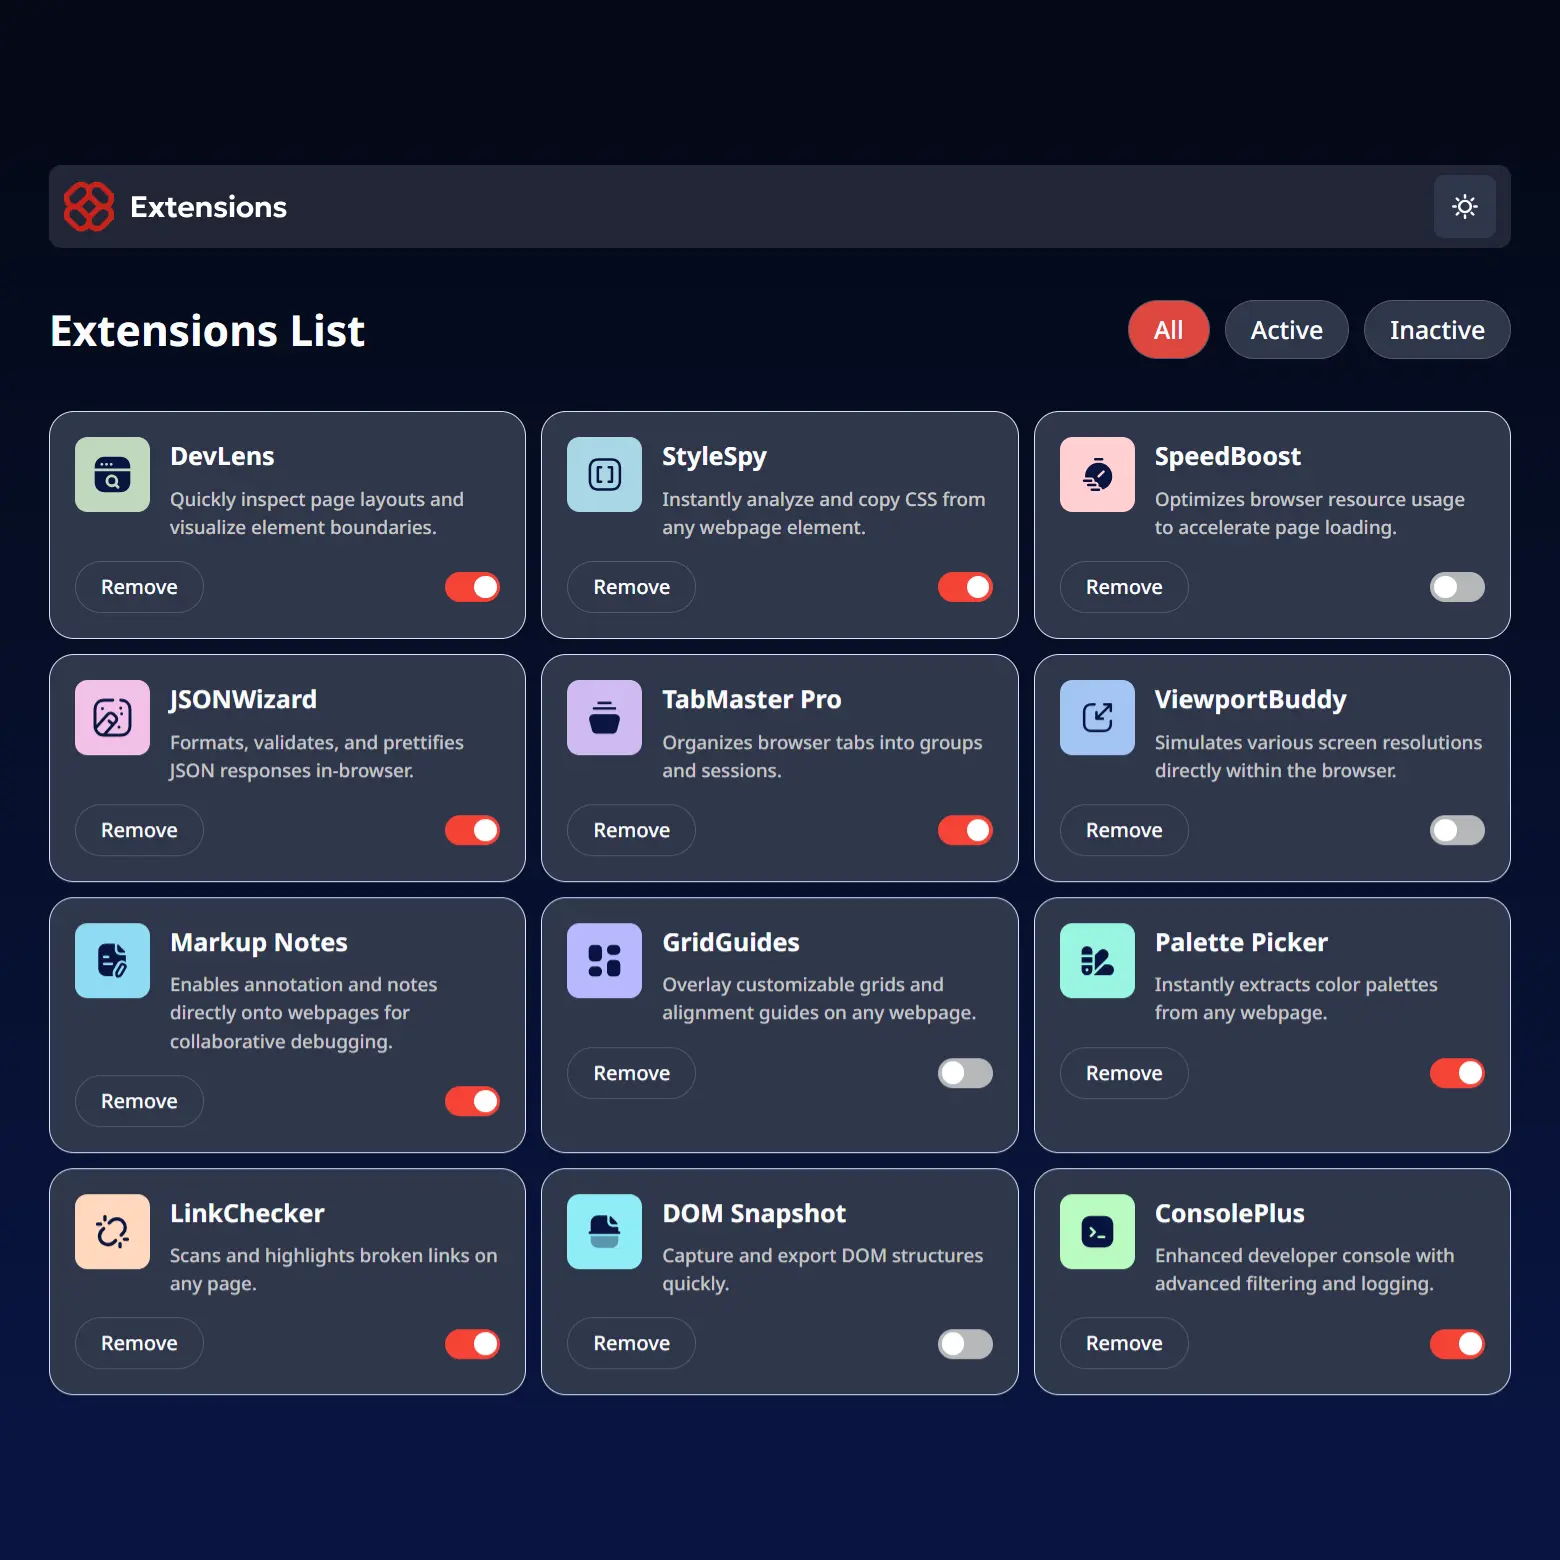Select the Inactive filter
The image size is (1560, 1560).
1436,330
